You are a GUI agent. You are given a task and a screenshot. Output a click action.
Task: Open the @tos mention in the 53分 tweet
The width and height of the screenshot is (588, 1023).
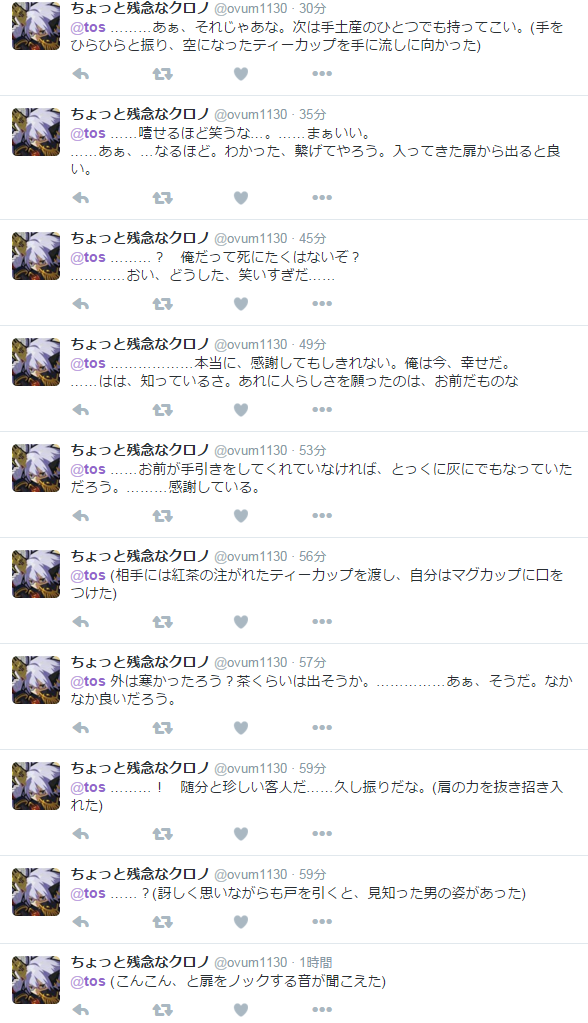click(88, 469)
